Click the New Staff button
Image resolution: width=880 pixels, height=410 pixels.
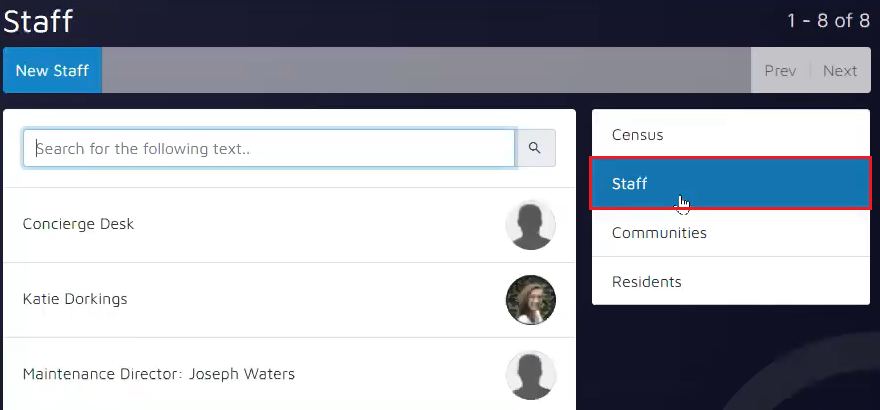coord(52,70)
